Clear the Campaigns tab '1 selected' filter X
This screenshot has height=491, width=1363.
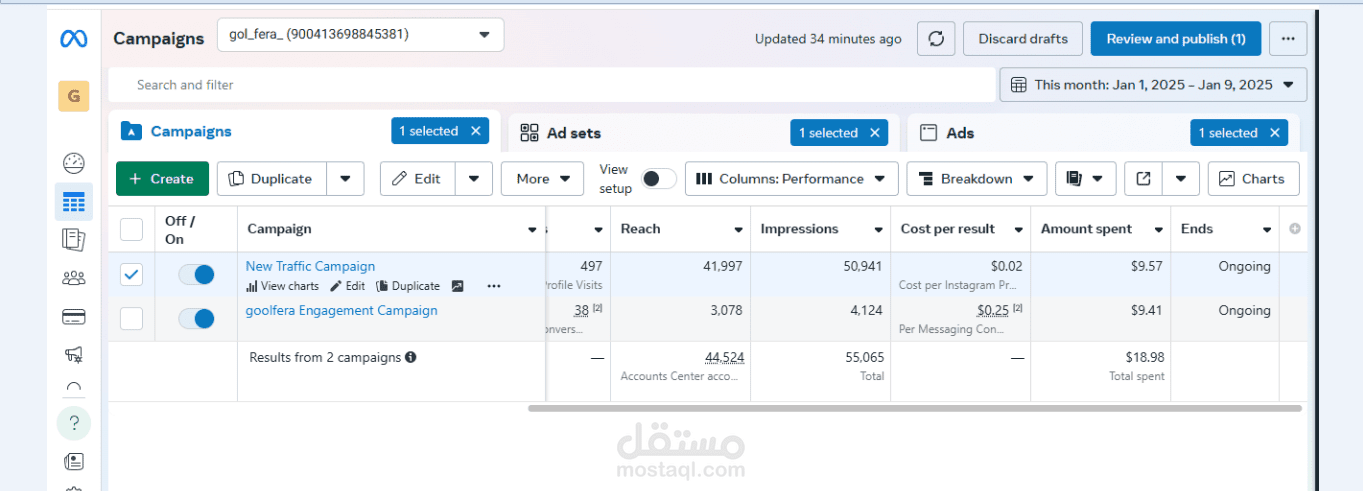(476, 131)
